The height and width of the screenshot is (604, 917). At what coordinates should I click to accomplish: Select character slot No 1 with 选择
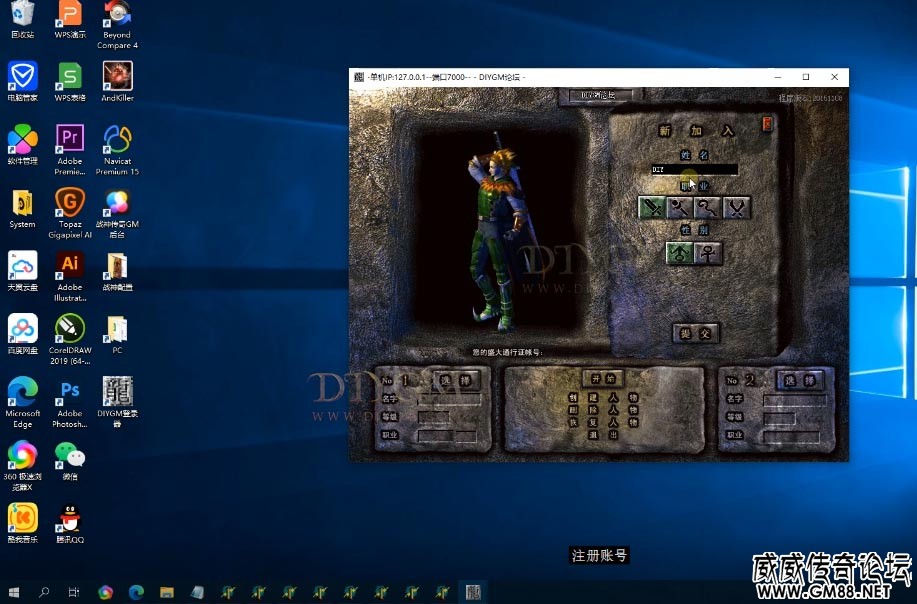(457, 381)
